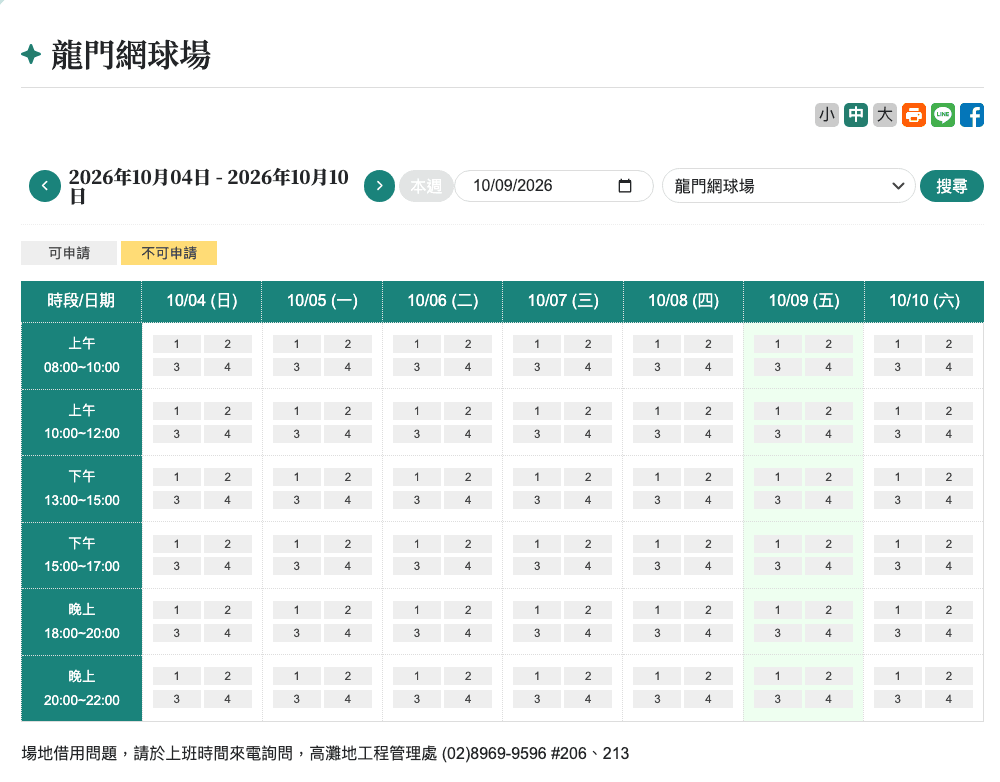Click the week range text 2026年10月04日
Image resolution: width=1000 pixels, height=782 pixels.
pos(140,177)
